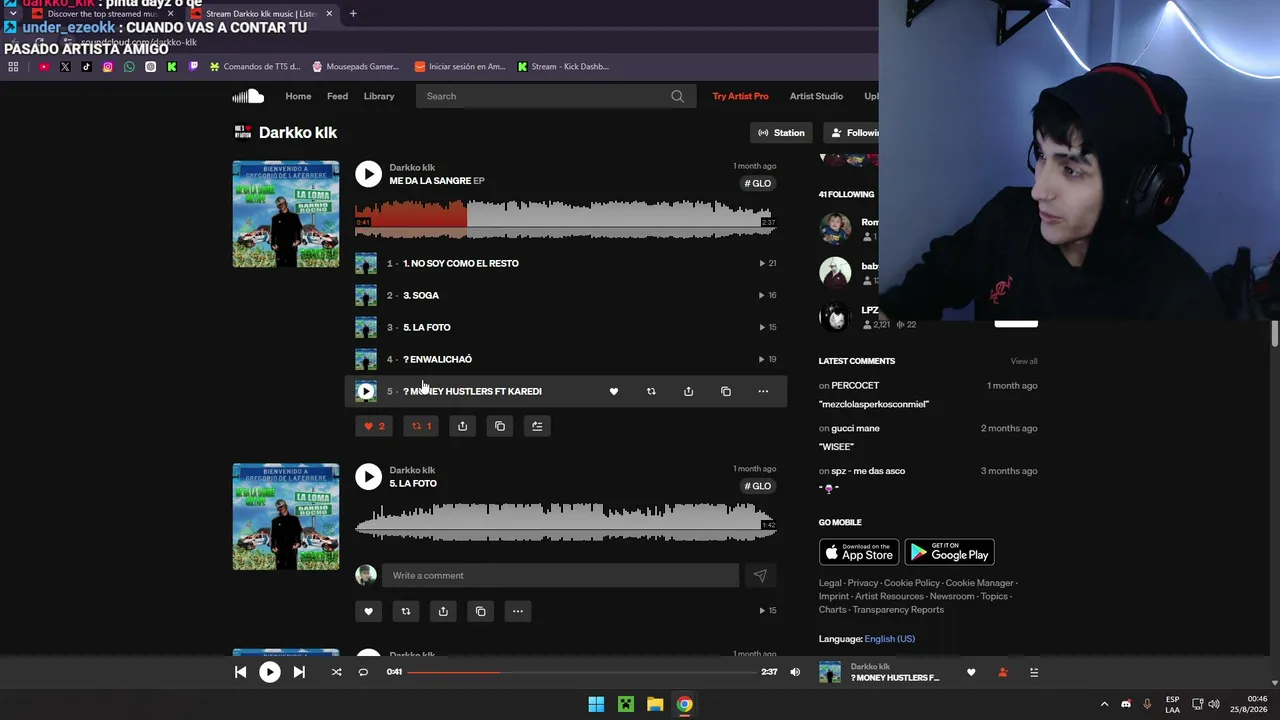
Task: Open the ME DA LA SANGRE album artwork
Action: pyautogui.click(x=286, y=214)
